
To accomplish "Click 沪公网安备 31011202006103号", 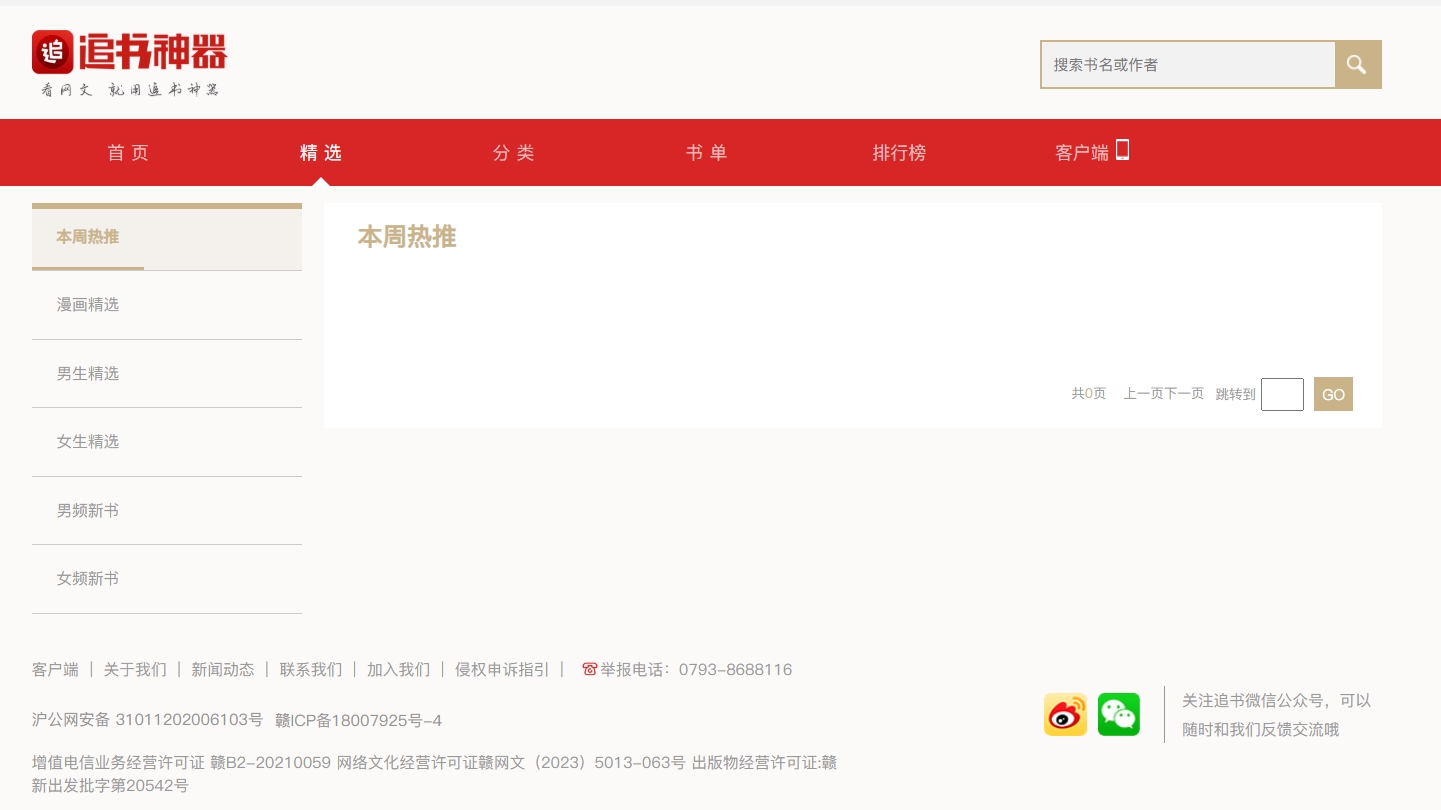I will (147, 720).
